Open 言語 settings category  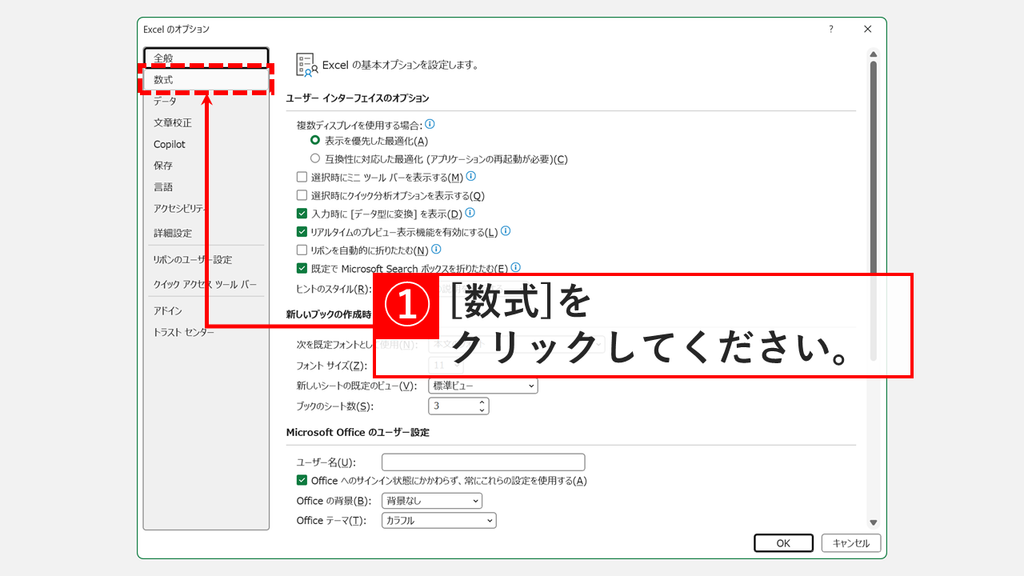click(206, 187)
